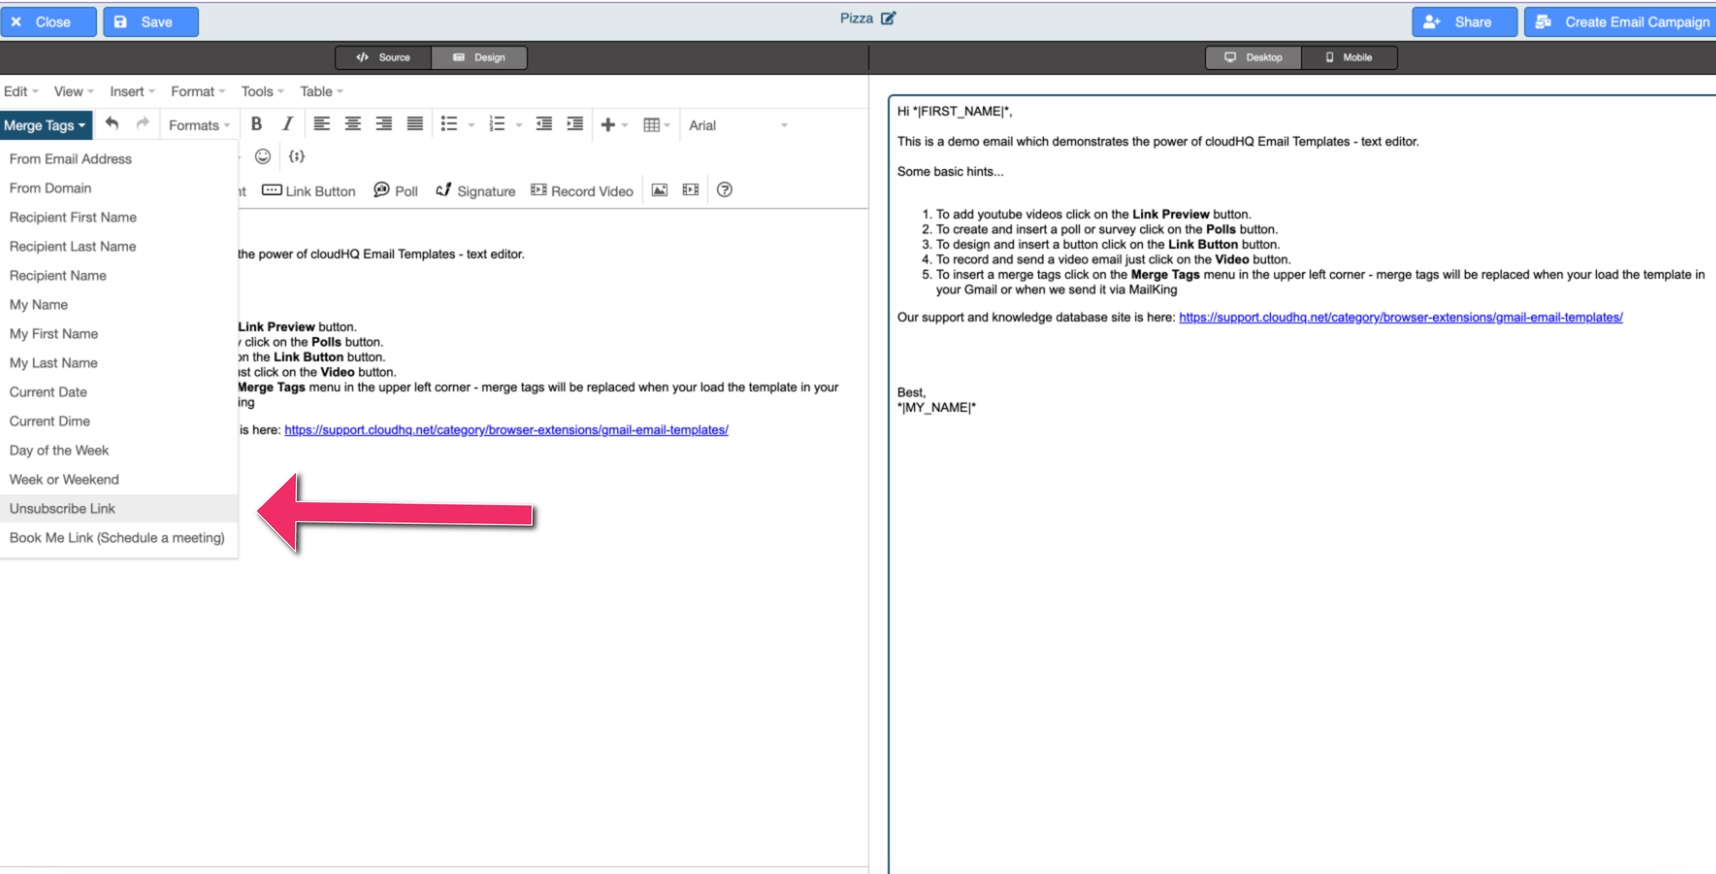Switch preview to Desktop

(x=1253, y=57)
